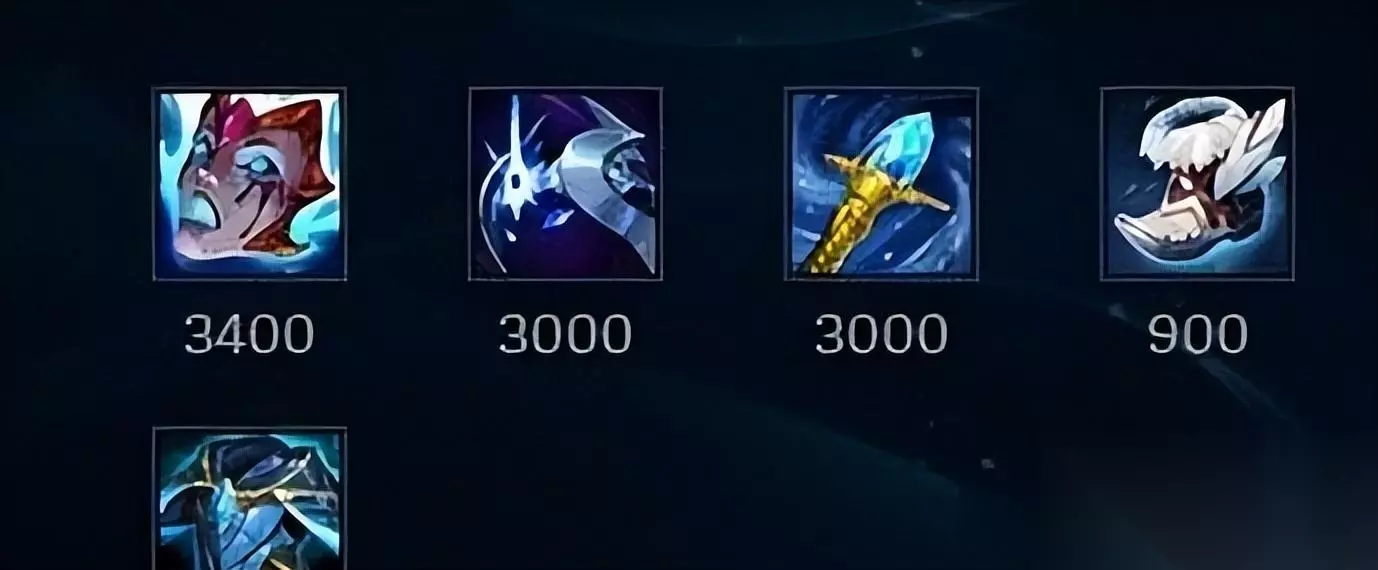Choose the golden hammer with crystal icon
The image size is (1378, 570).
[881, 184]
